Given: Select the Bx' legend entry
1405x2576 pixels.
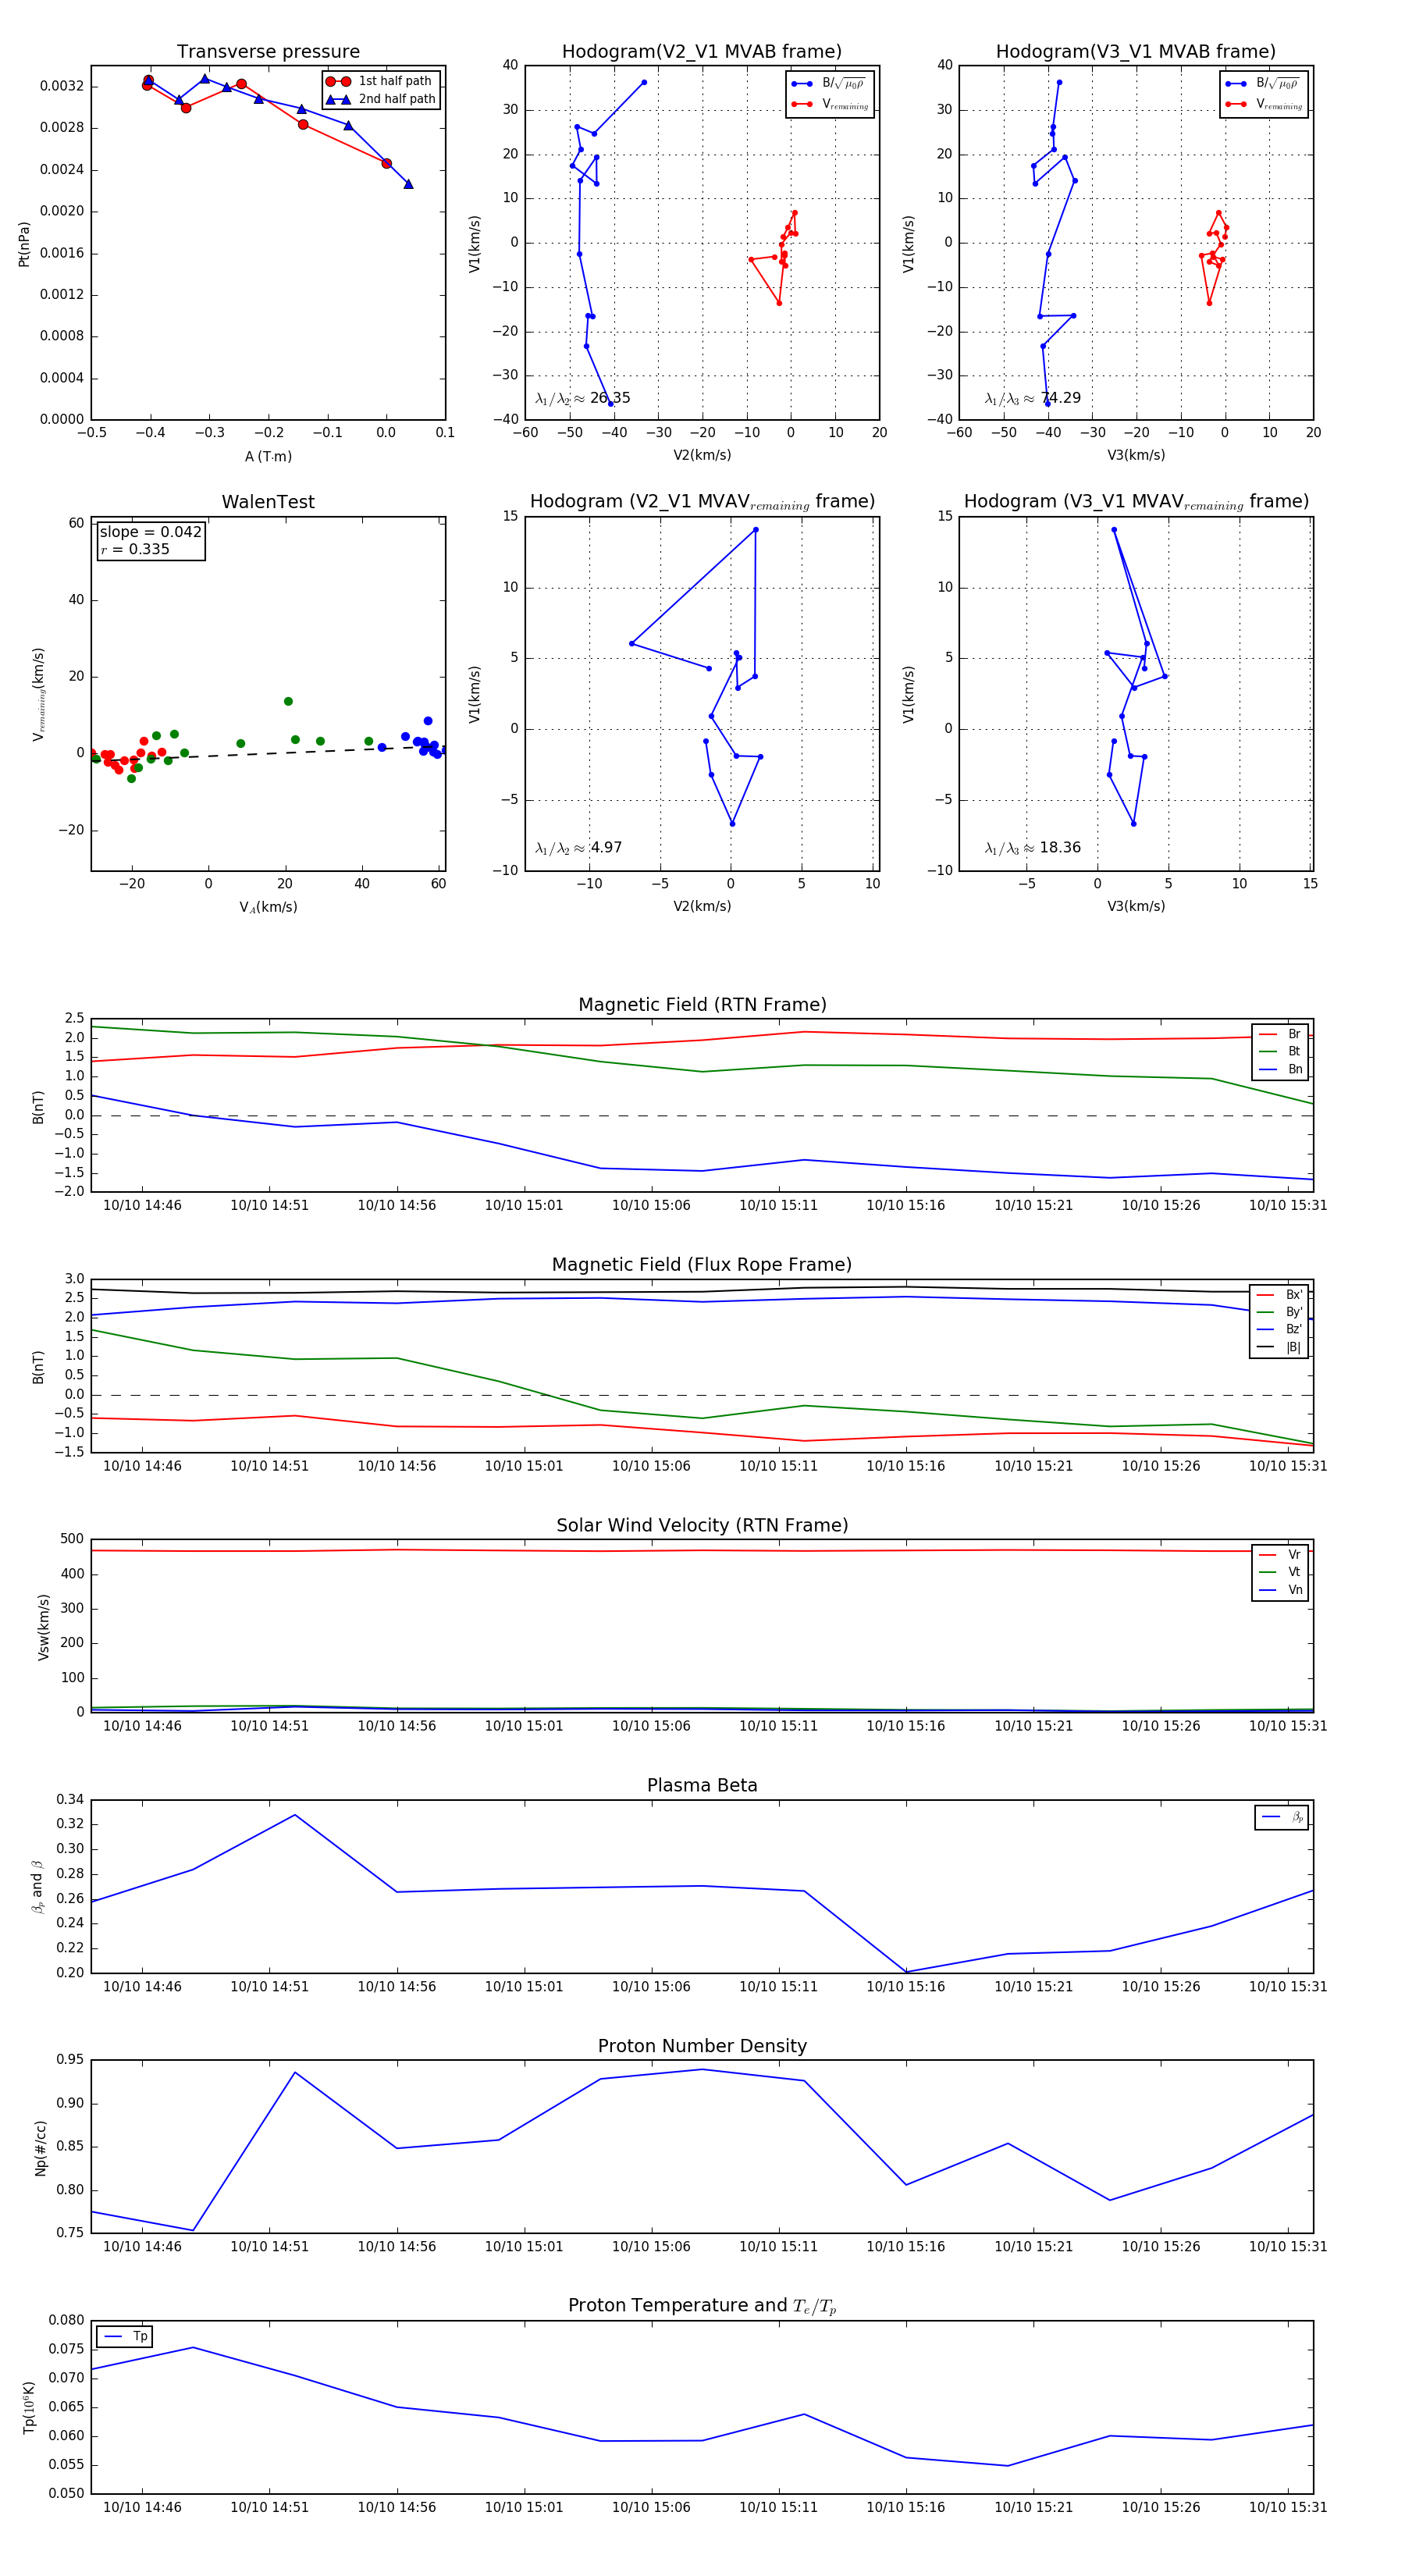Looking at the screenshot, I should [x=1280, y=1294].
